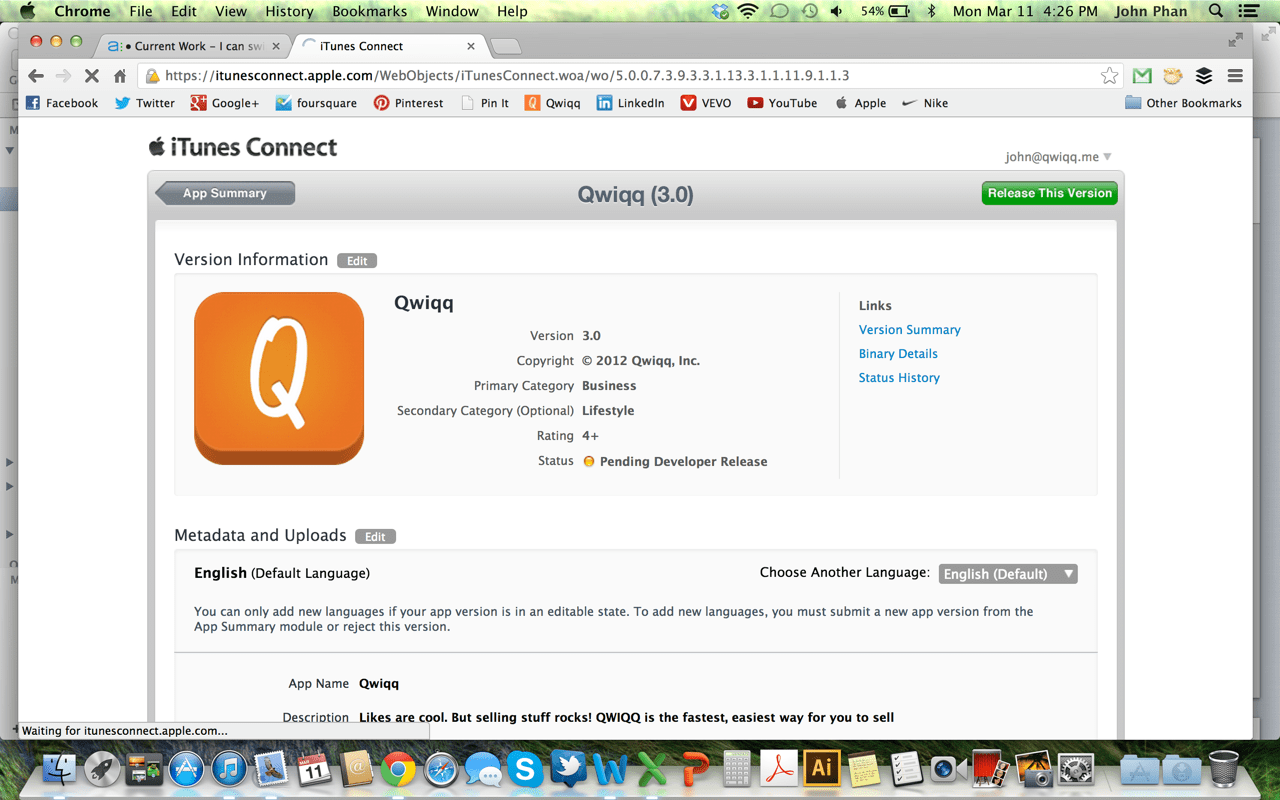1280x800 pixels.
Task: Open the Other Bookmarks folder
Action: [x=1183, y=103]
